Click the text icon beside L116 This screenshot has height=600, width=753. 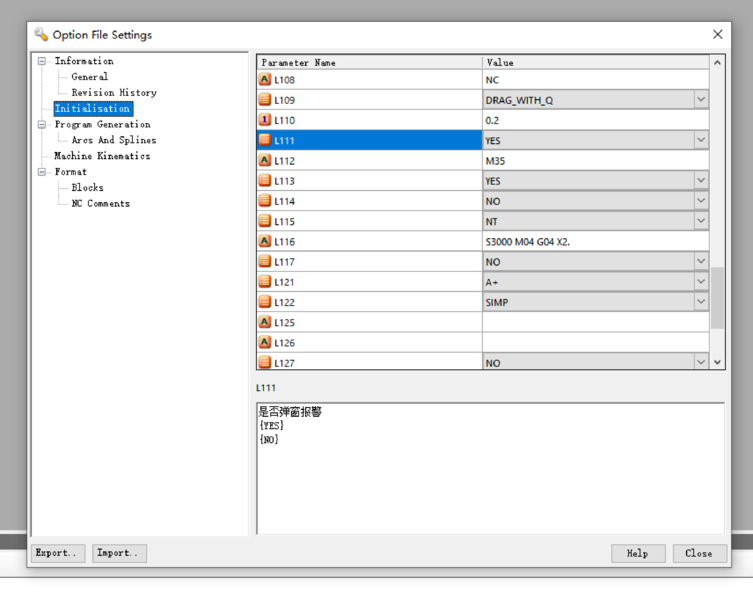265,241
